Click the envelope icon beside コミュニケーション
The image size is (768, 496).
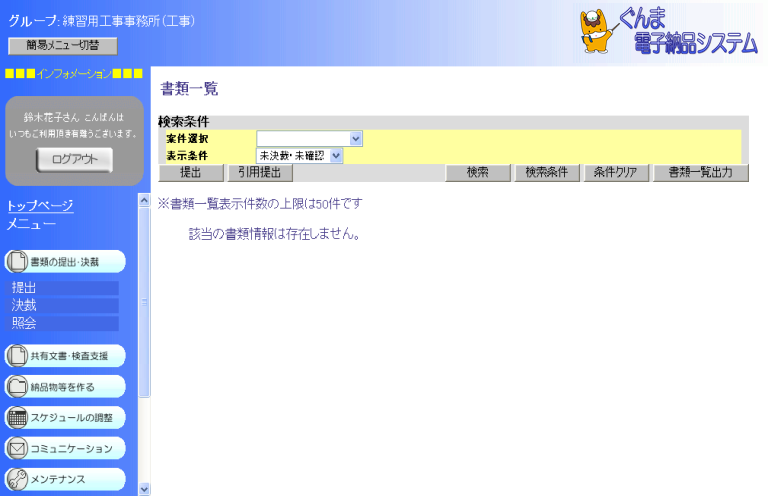pyautogui.click(x=17, y=448)
